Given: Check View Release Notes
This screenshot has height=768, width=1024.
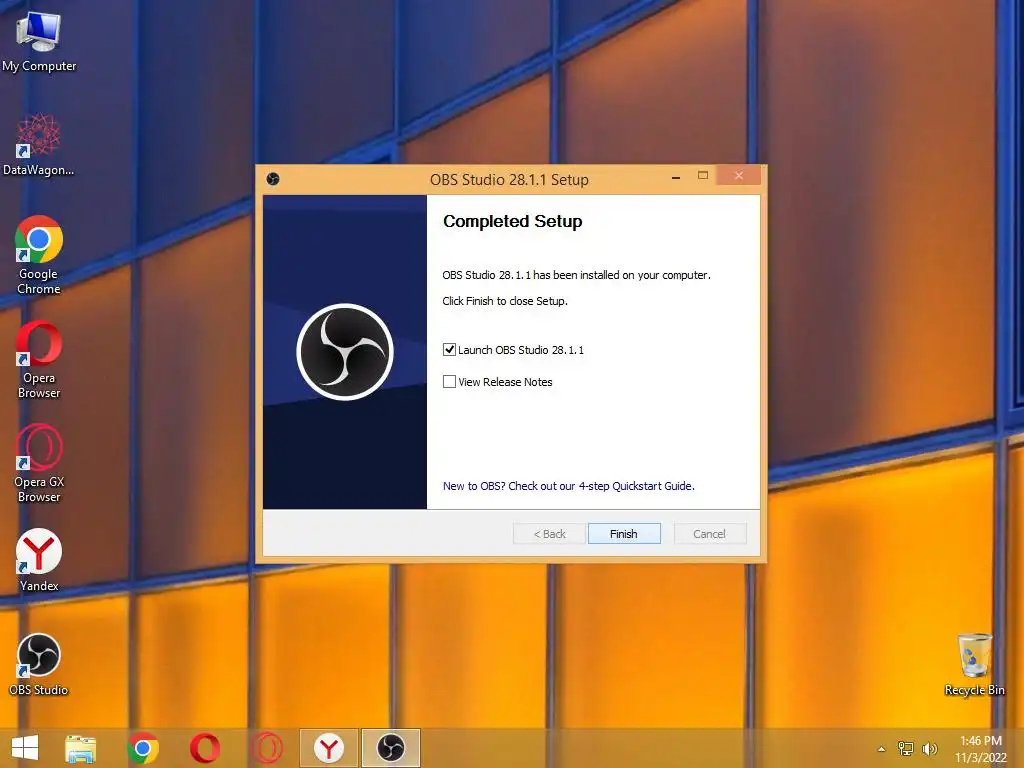Looking at the screenshot, I should (x=449, y=381).
